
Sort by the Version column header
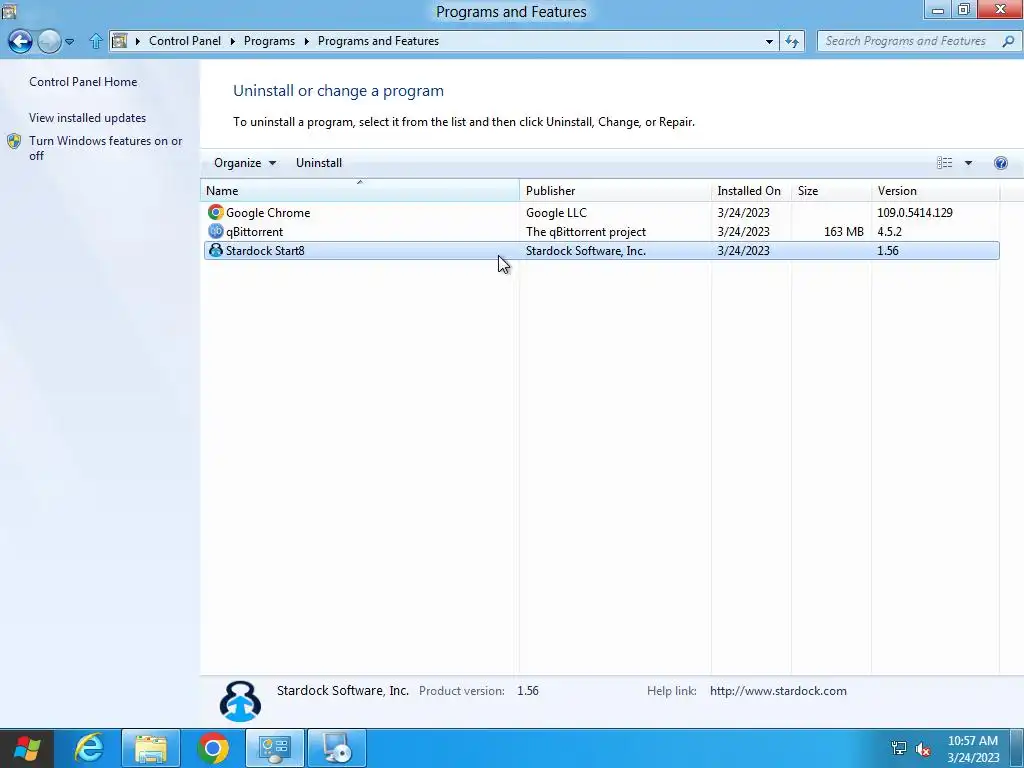(x=935, y=191)
